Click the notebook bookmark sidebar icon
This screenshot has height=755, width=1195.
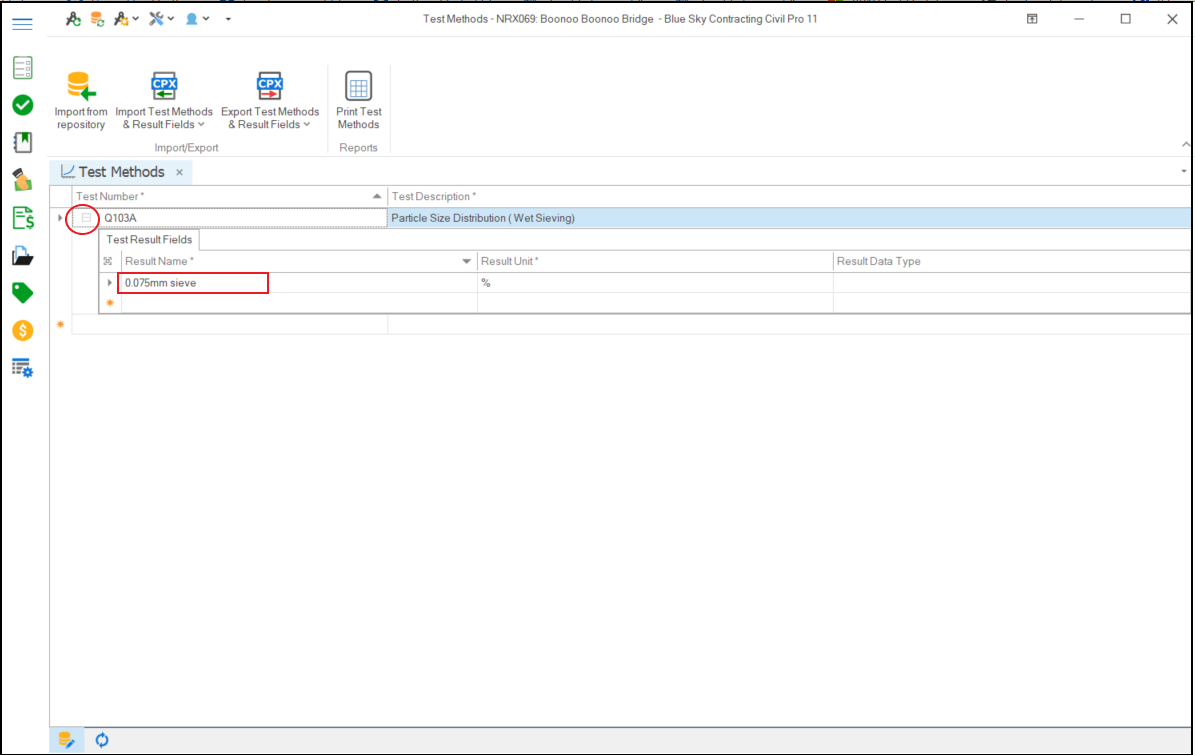pyautogui.click(x=22, y=142)
